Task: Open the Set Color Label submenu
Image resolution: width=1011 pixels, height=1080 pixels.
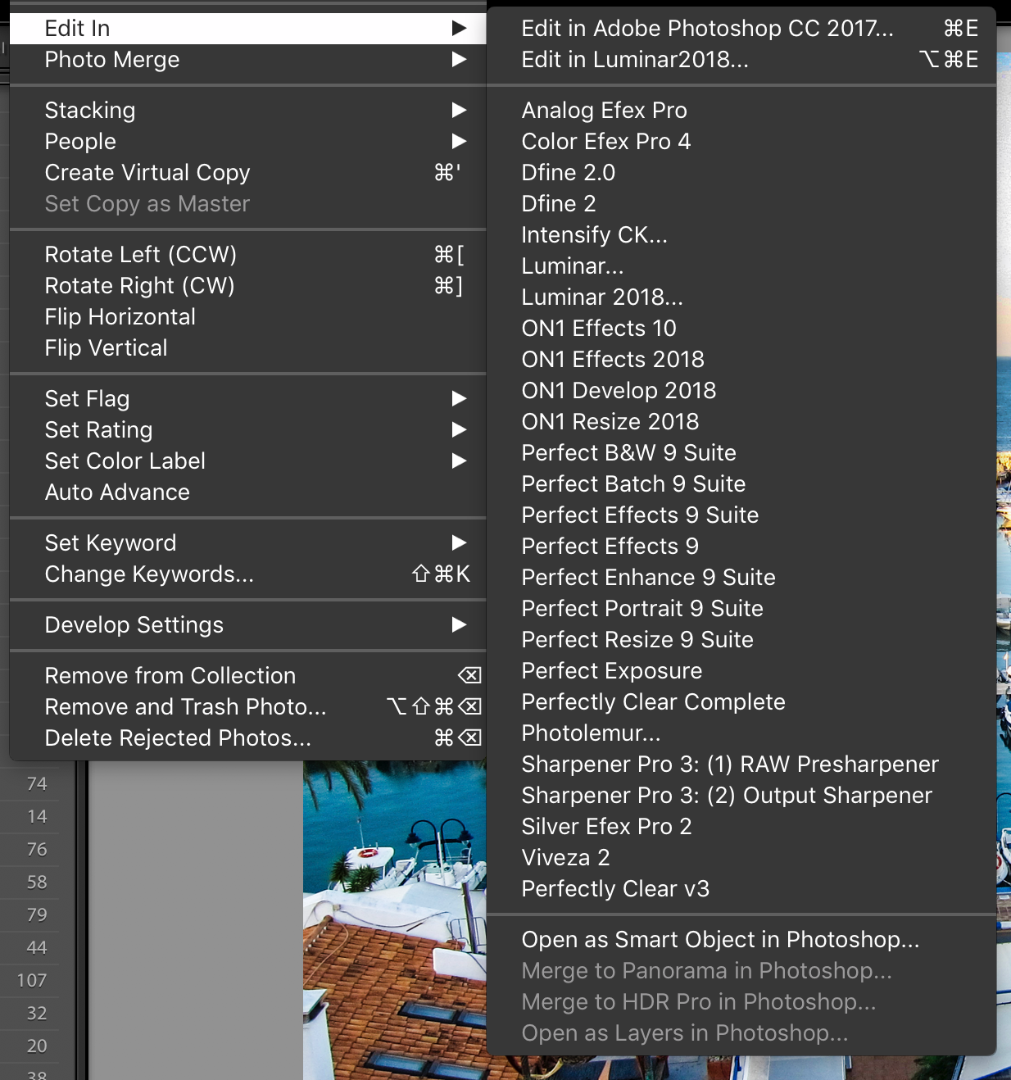Action: 125,461
